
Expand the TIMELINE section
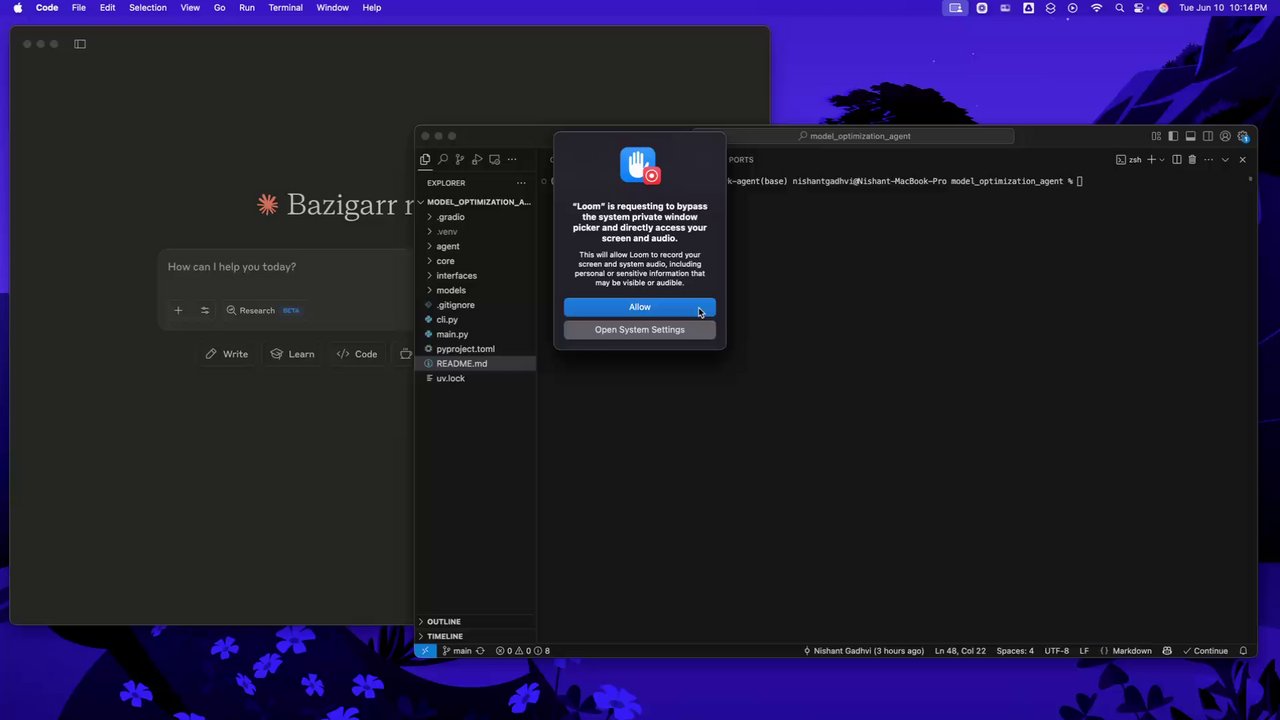476,636
